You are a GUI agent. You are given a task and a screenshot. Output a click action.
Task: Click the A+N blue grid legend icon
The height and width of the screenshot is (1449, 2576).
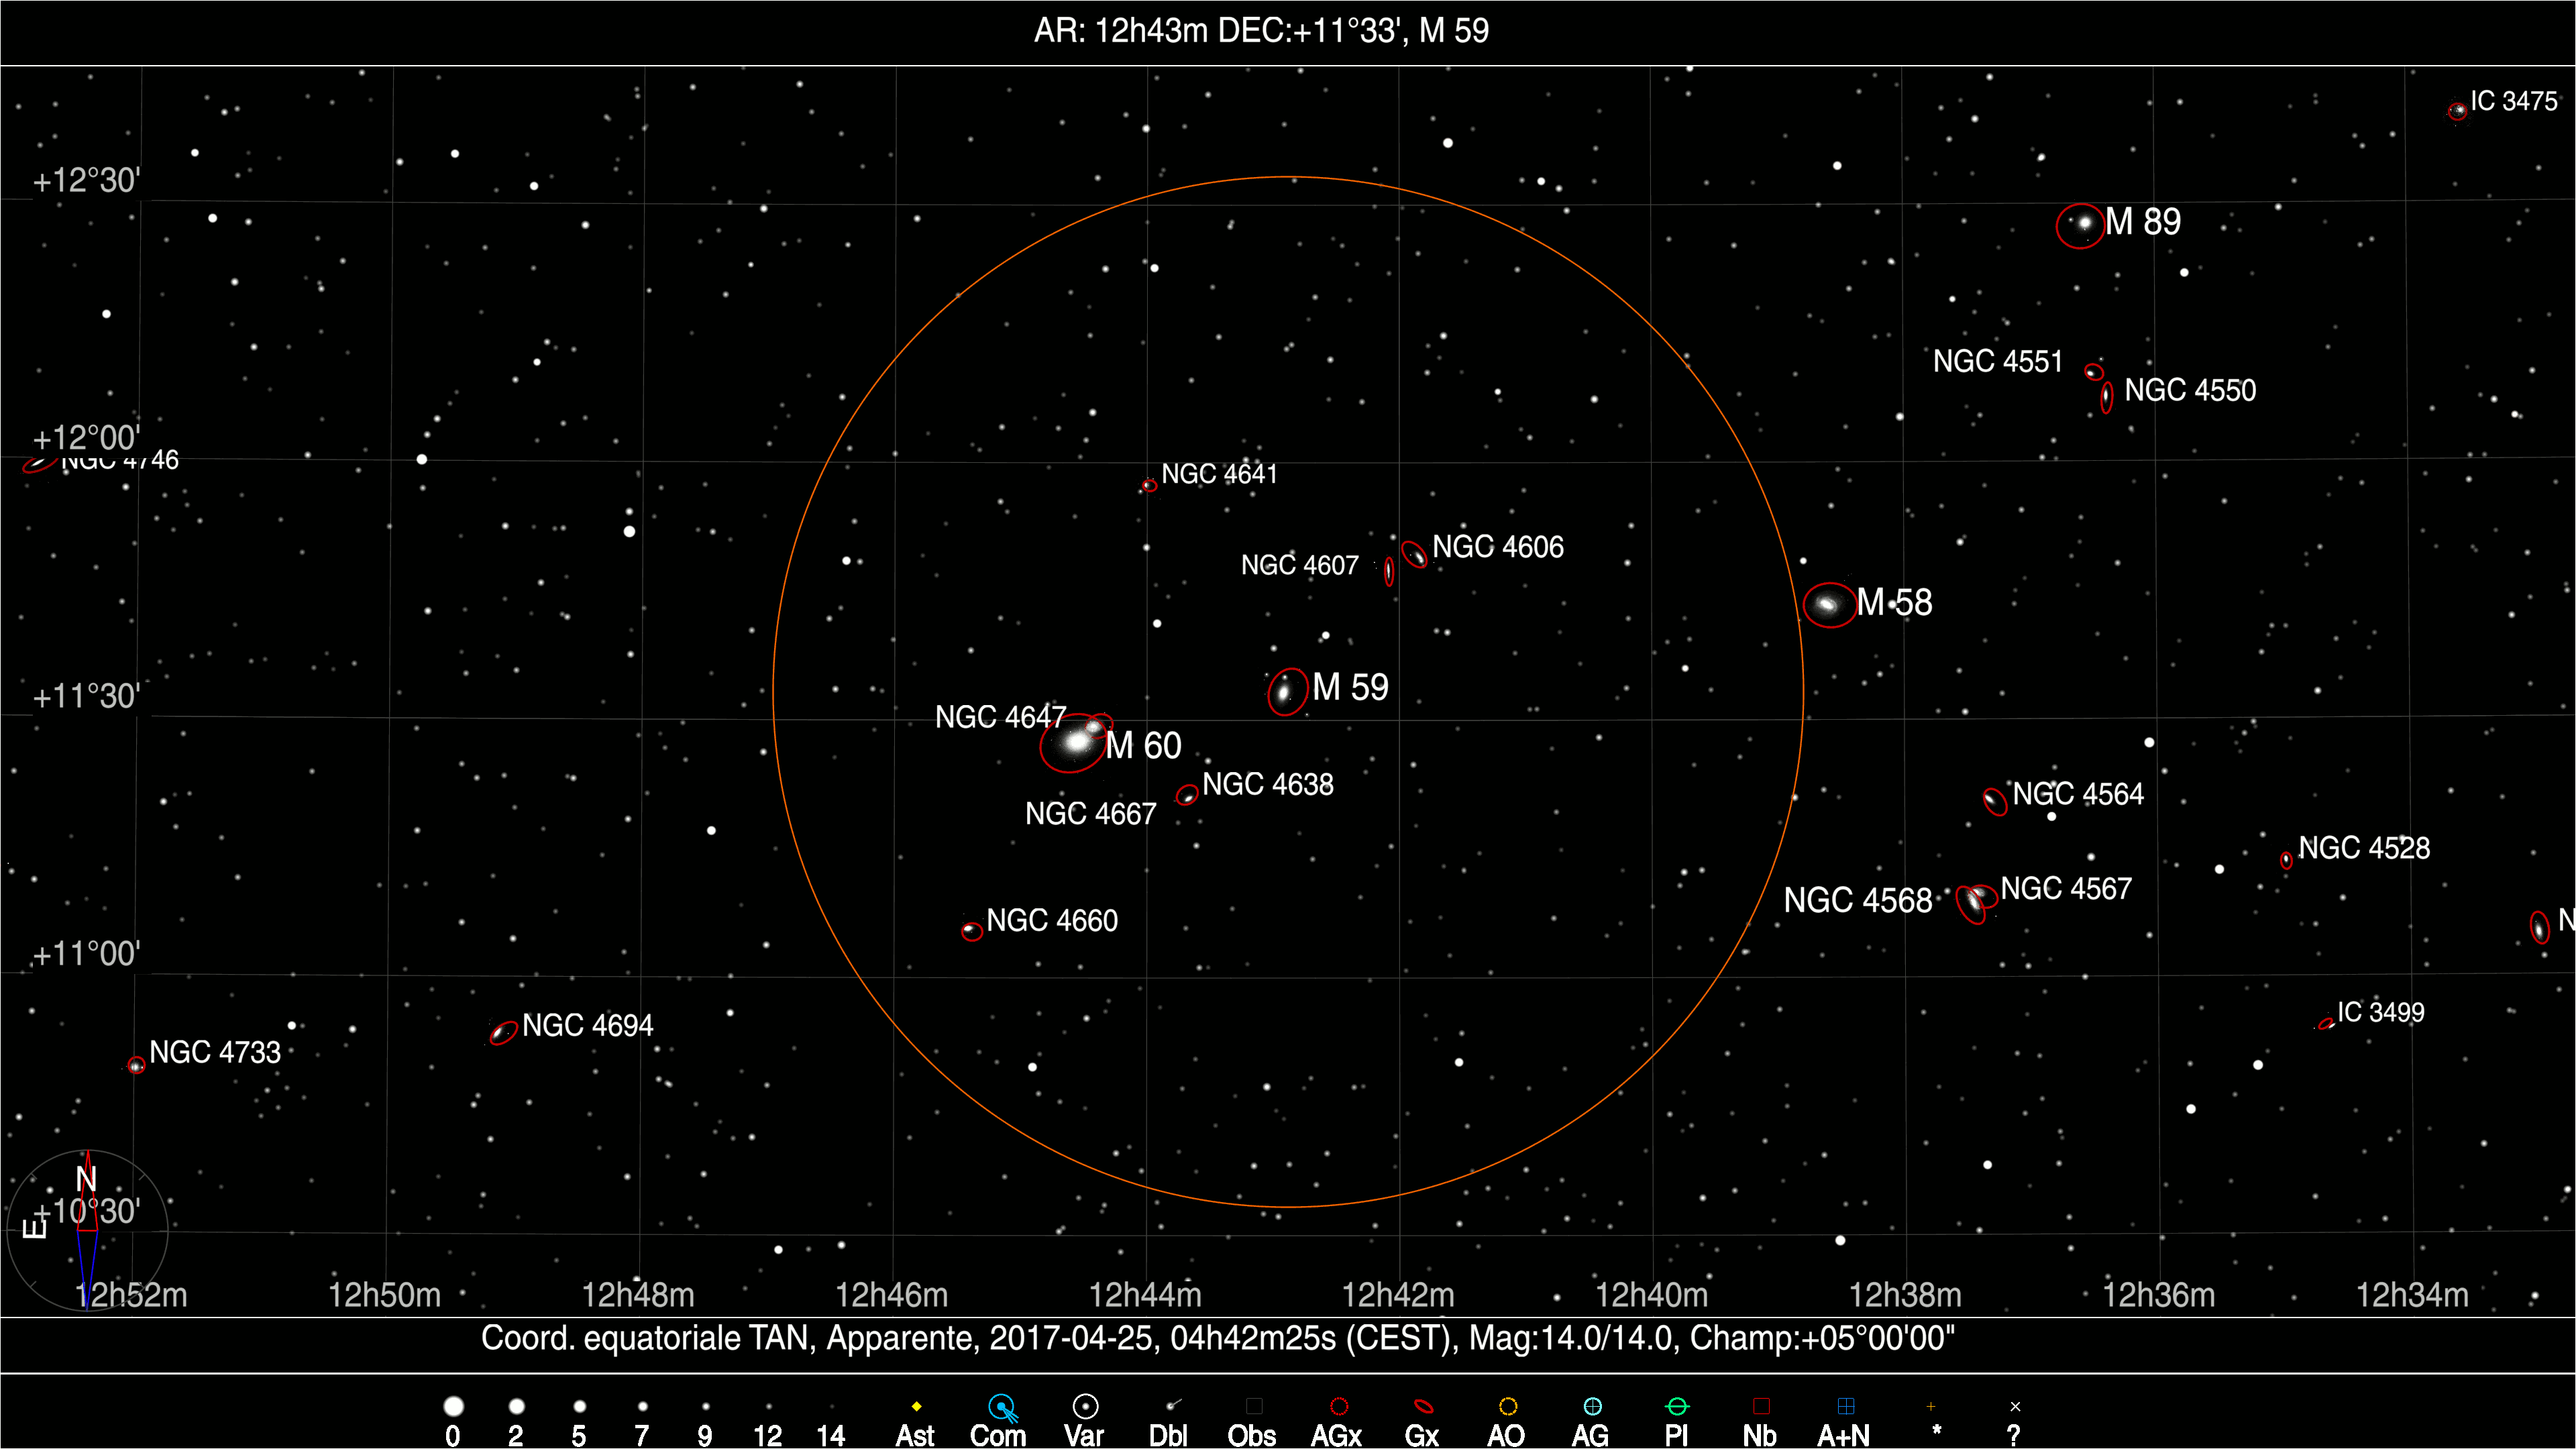tap(1846, 1407)
